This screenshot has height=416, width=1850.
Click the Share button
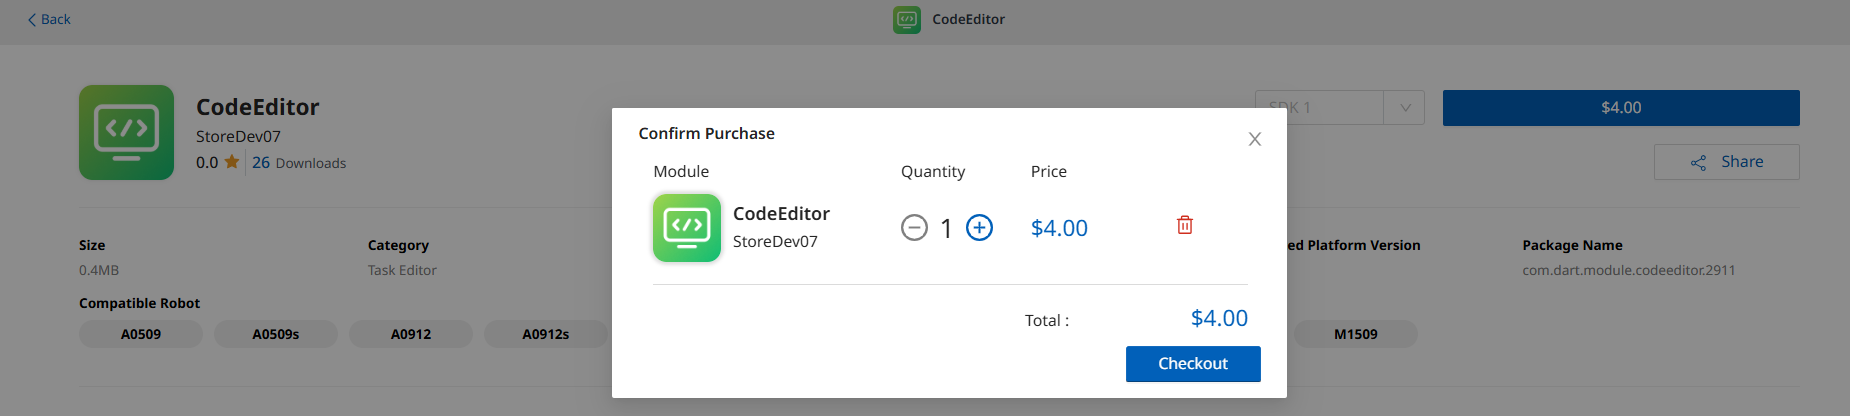(x=1726, y=162)
